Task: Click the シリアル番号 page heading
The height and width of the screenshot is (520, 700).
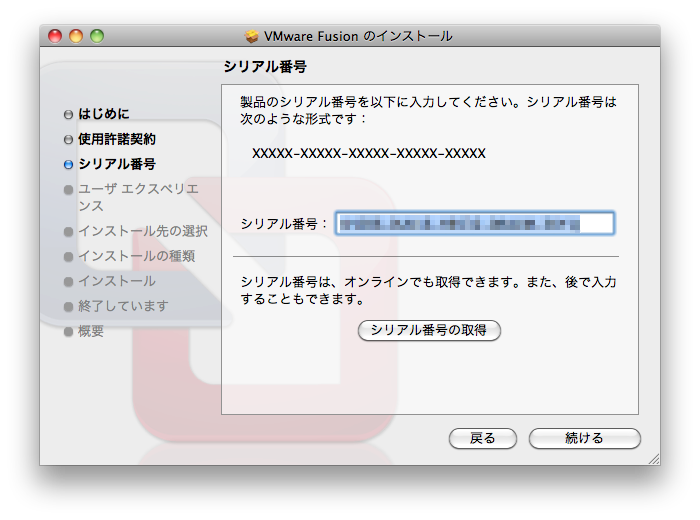Action: 265,67
